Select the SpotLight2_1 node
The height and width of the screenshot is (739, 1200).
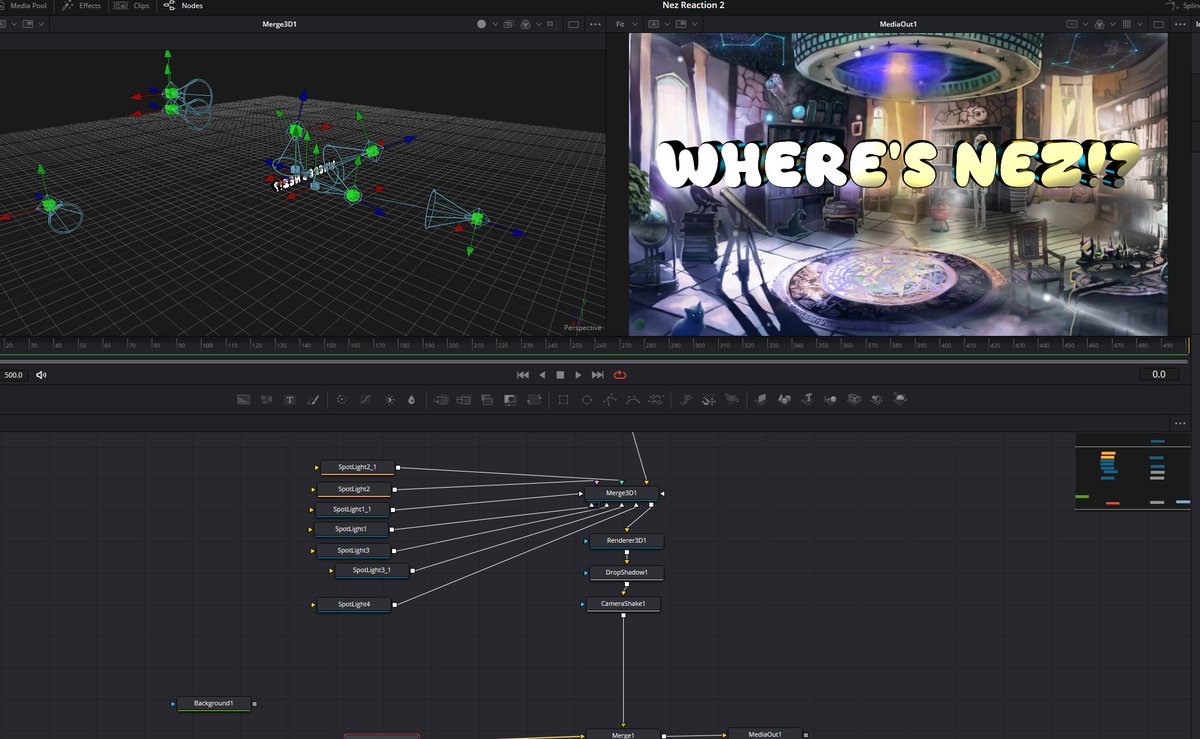[357, 467]
